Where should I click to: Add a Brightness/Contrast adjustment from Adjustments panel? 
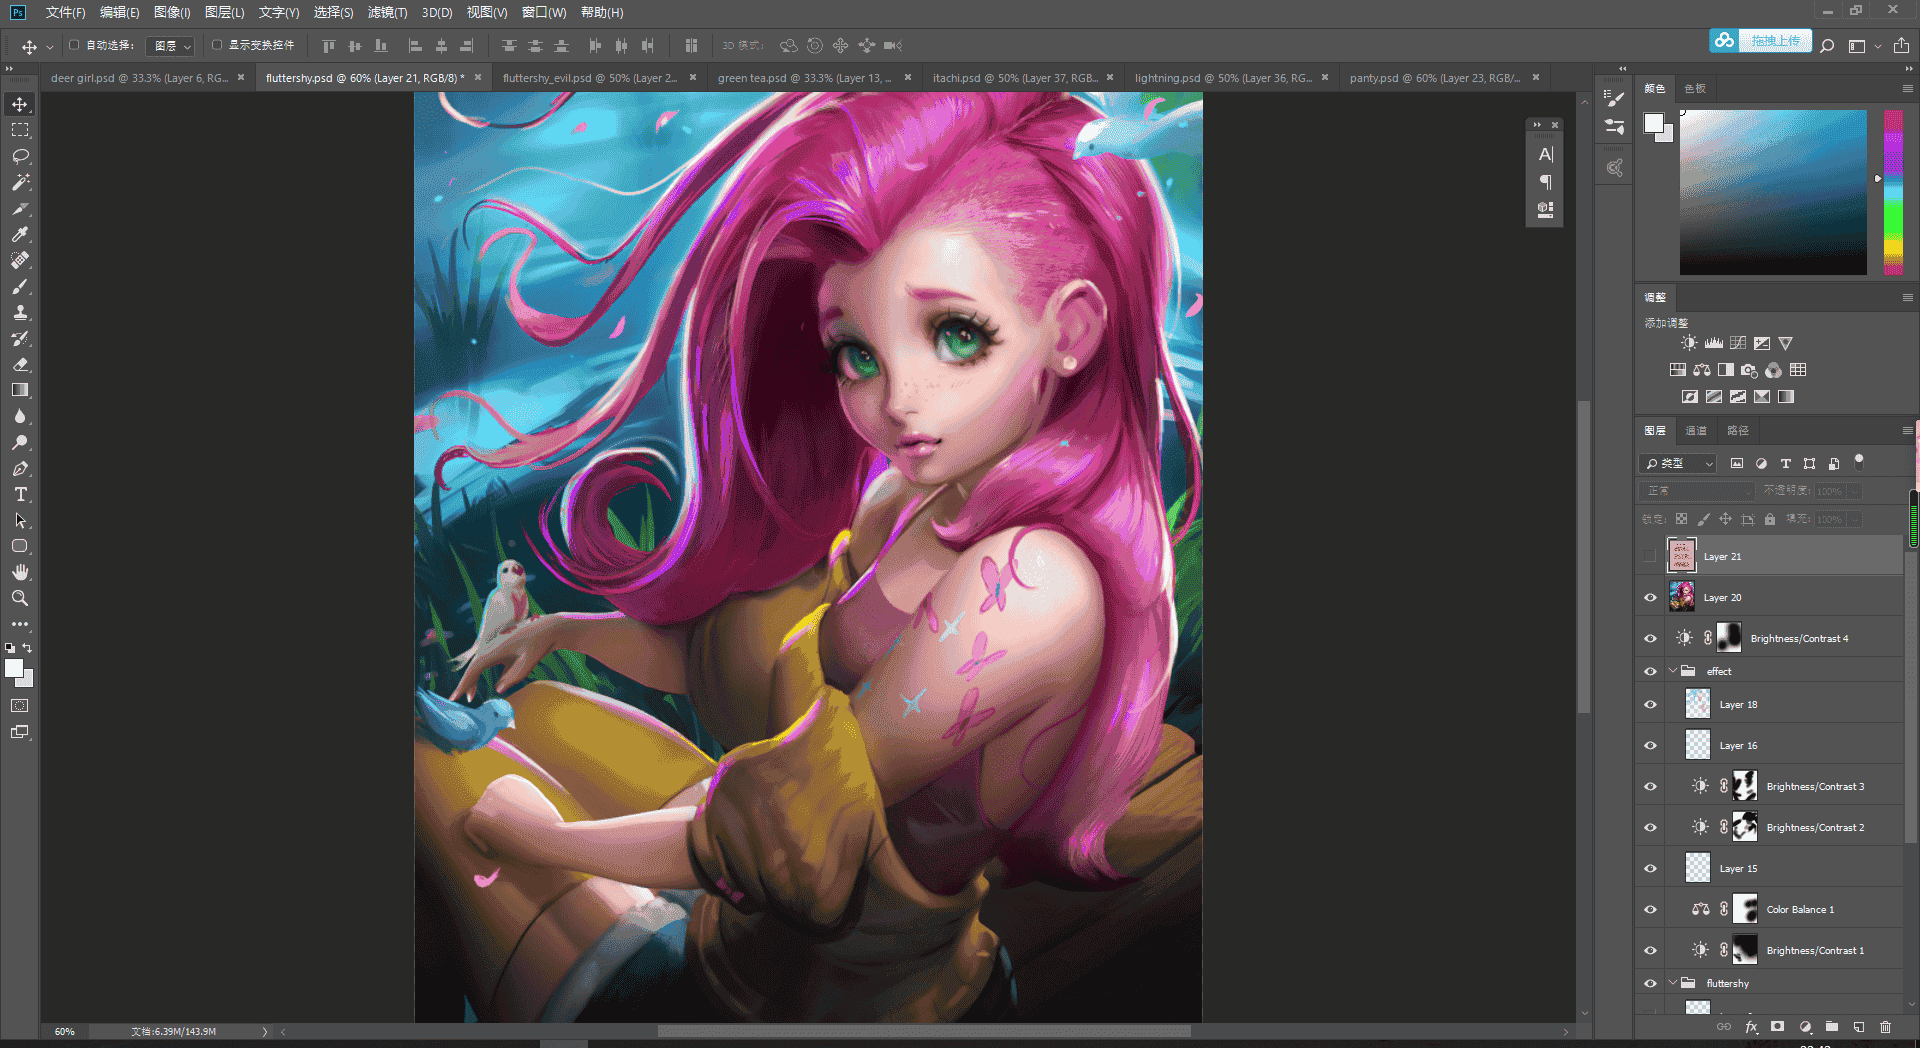point(1689,343)
